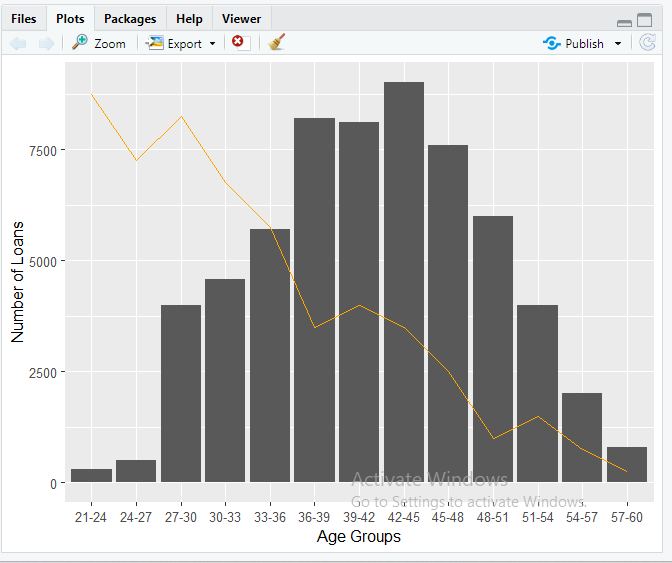672x563 pixels.
Task: Click the 'Number of Loans' axis title
Action: pos(17,282)
